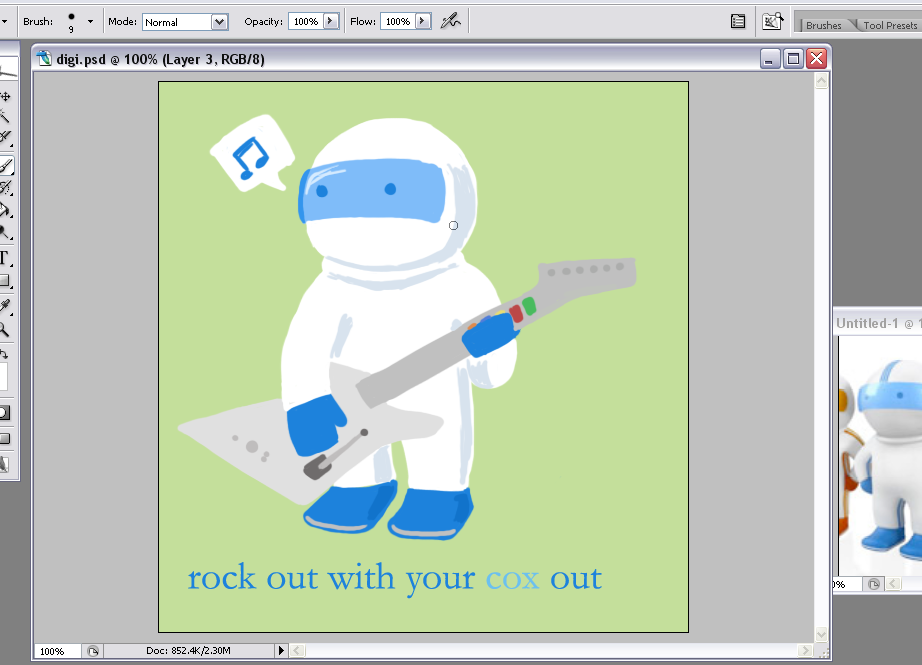Select the Rectangle shape tool
Screen dimensions: 922x665
(5, 280)
